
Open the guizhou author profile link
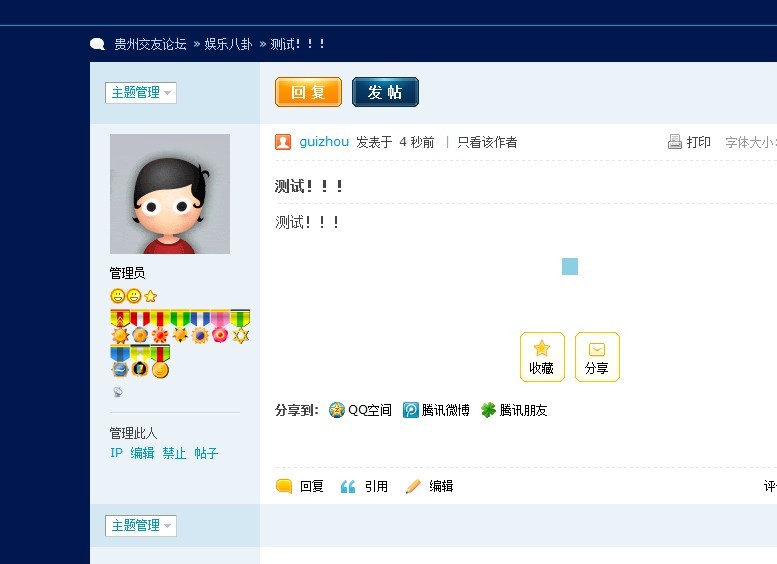[324, 142]
